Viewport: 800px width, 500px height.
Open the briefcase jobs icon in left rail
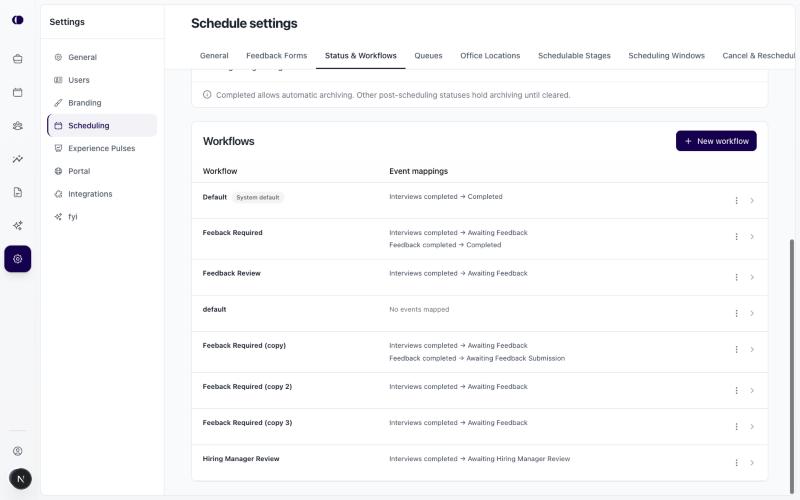pos(18,59)
